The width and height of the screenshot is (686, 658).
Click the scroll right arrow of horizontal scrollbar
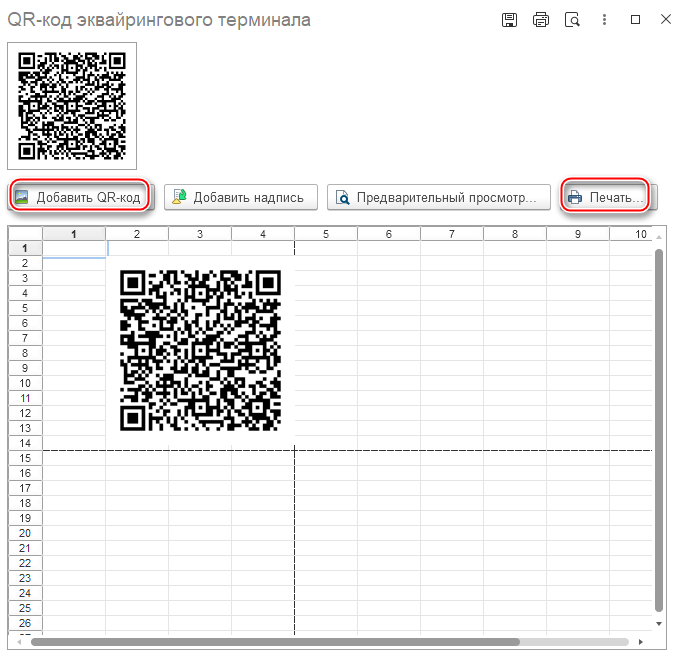pos(641,642)
